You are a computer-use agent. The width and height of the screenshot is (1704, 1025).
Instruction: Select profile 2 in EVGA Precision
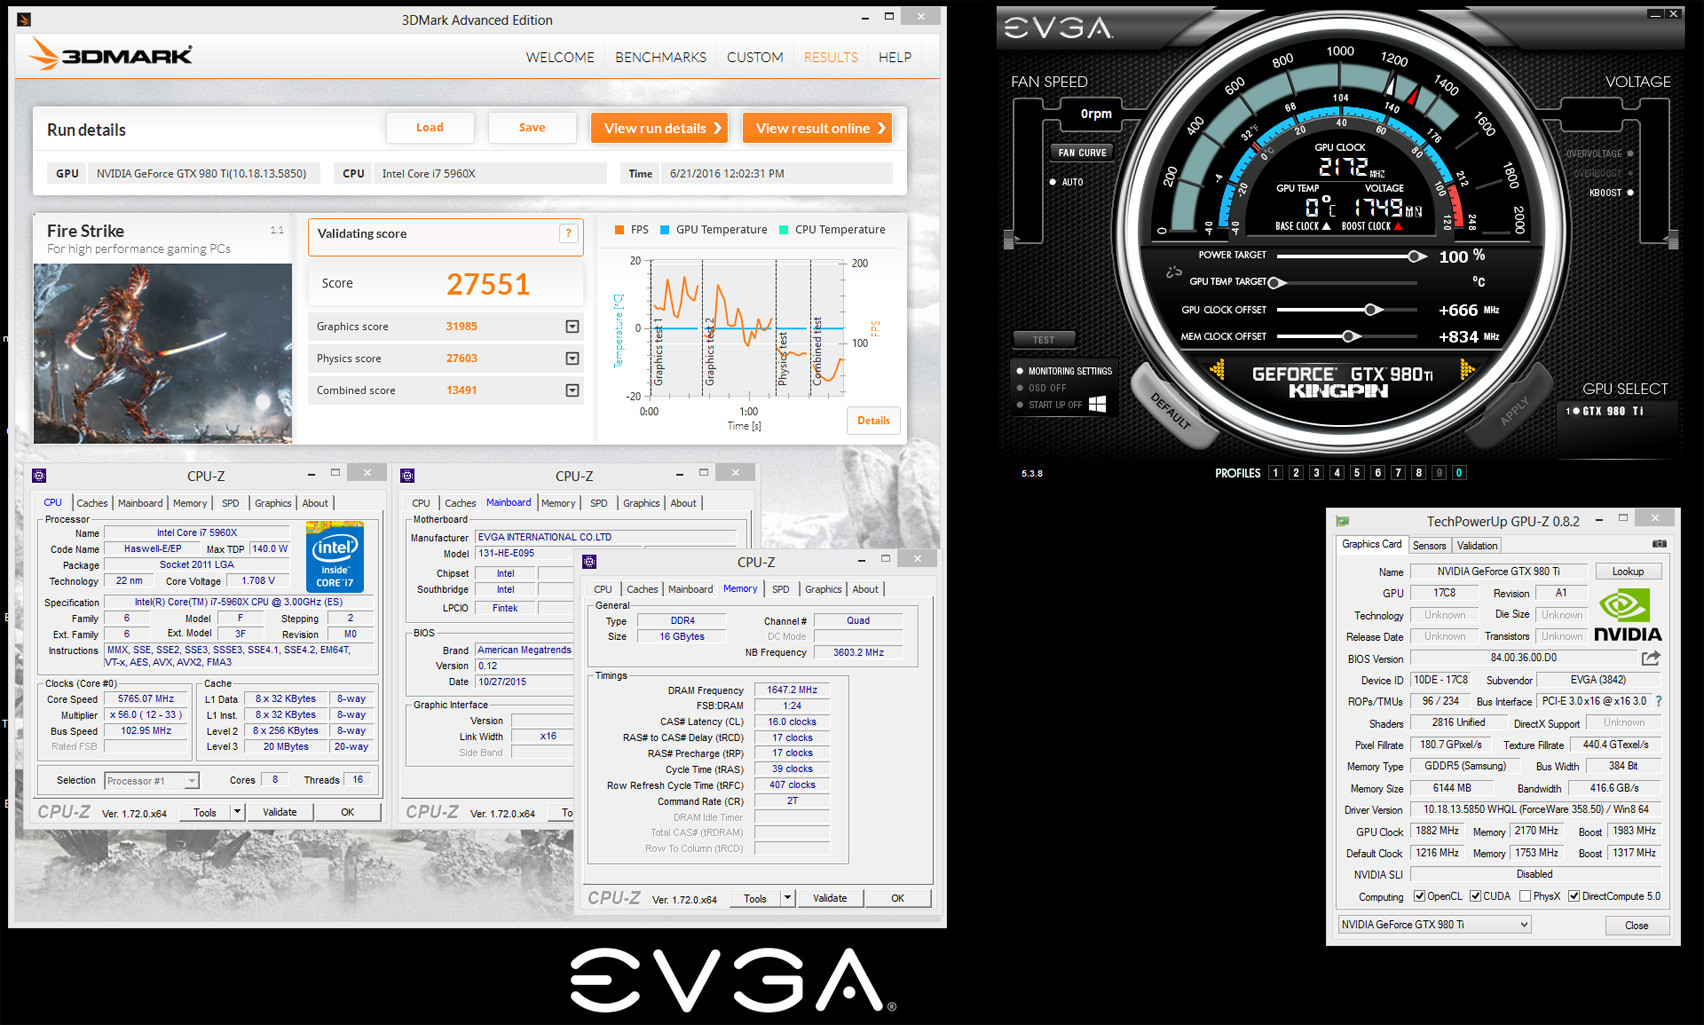1296,473
